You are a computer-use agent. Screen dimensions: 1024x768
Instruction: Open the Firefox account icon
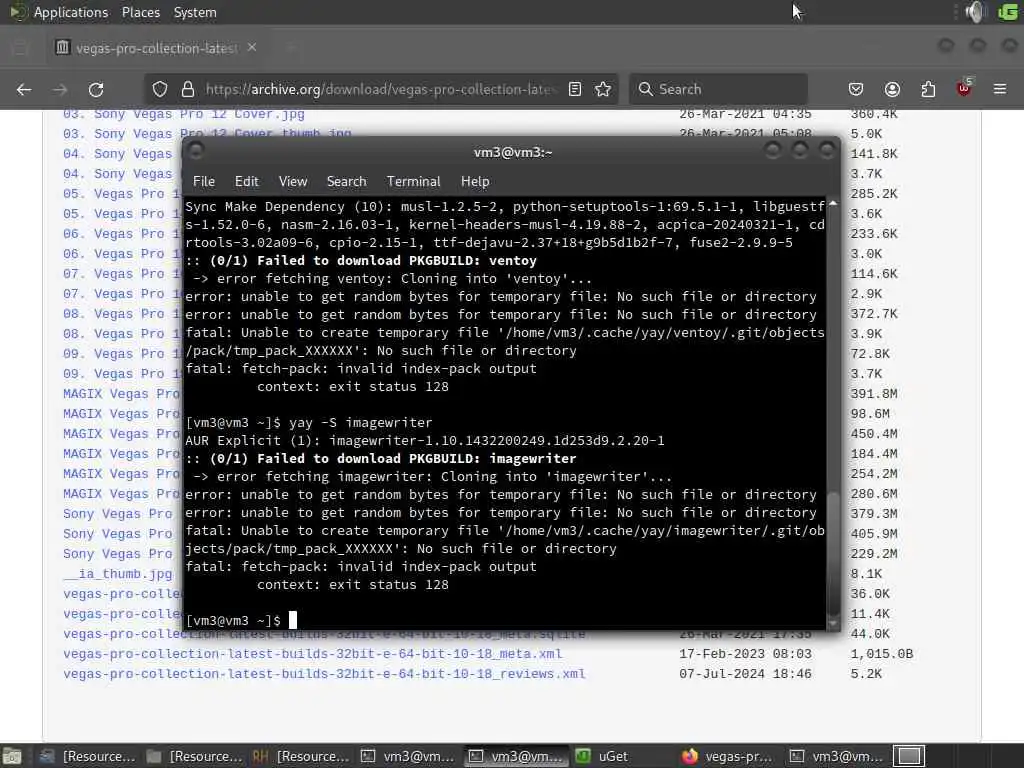(892, 89)
